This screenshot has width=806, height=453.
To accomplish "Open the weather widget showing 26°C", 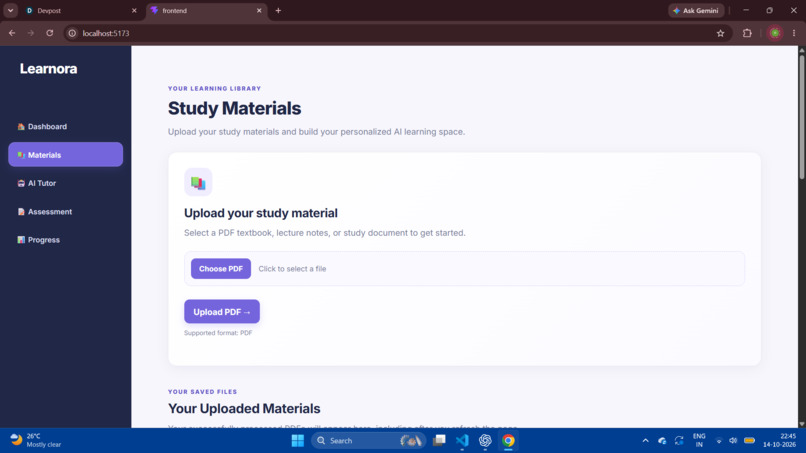I will [x=36, y=440].
